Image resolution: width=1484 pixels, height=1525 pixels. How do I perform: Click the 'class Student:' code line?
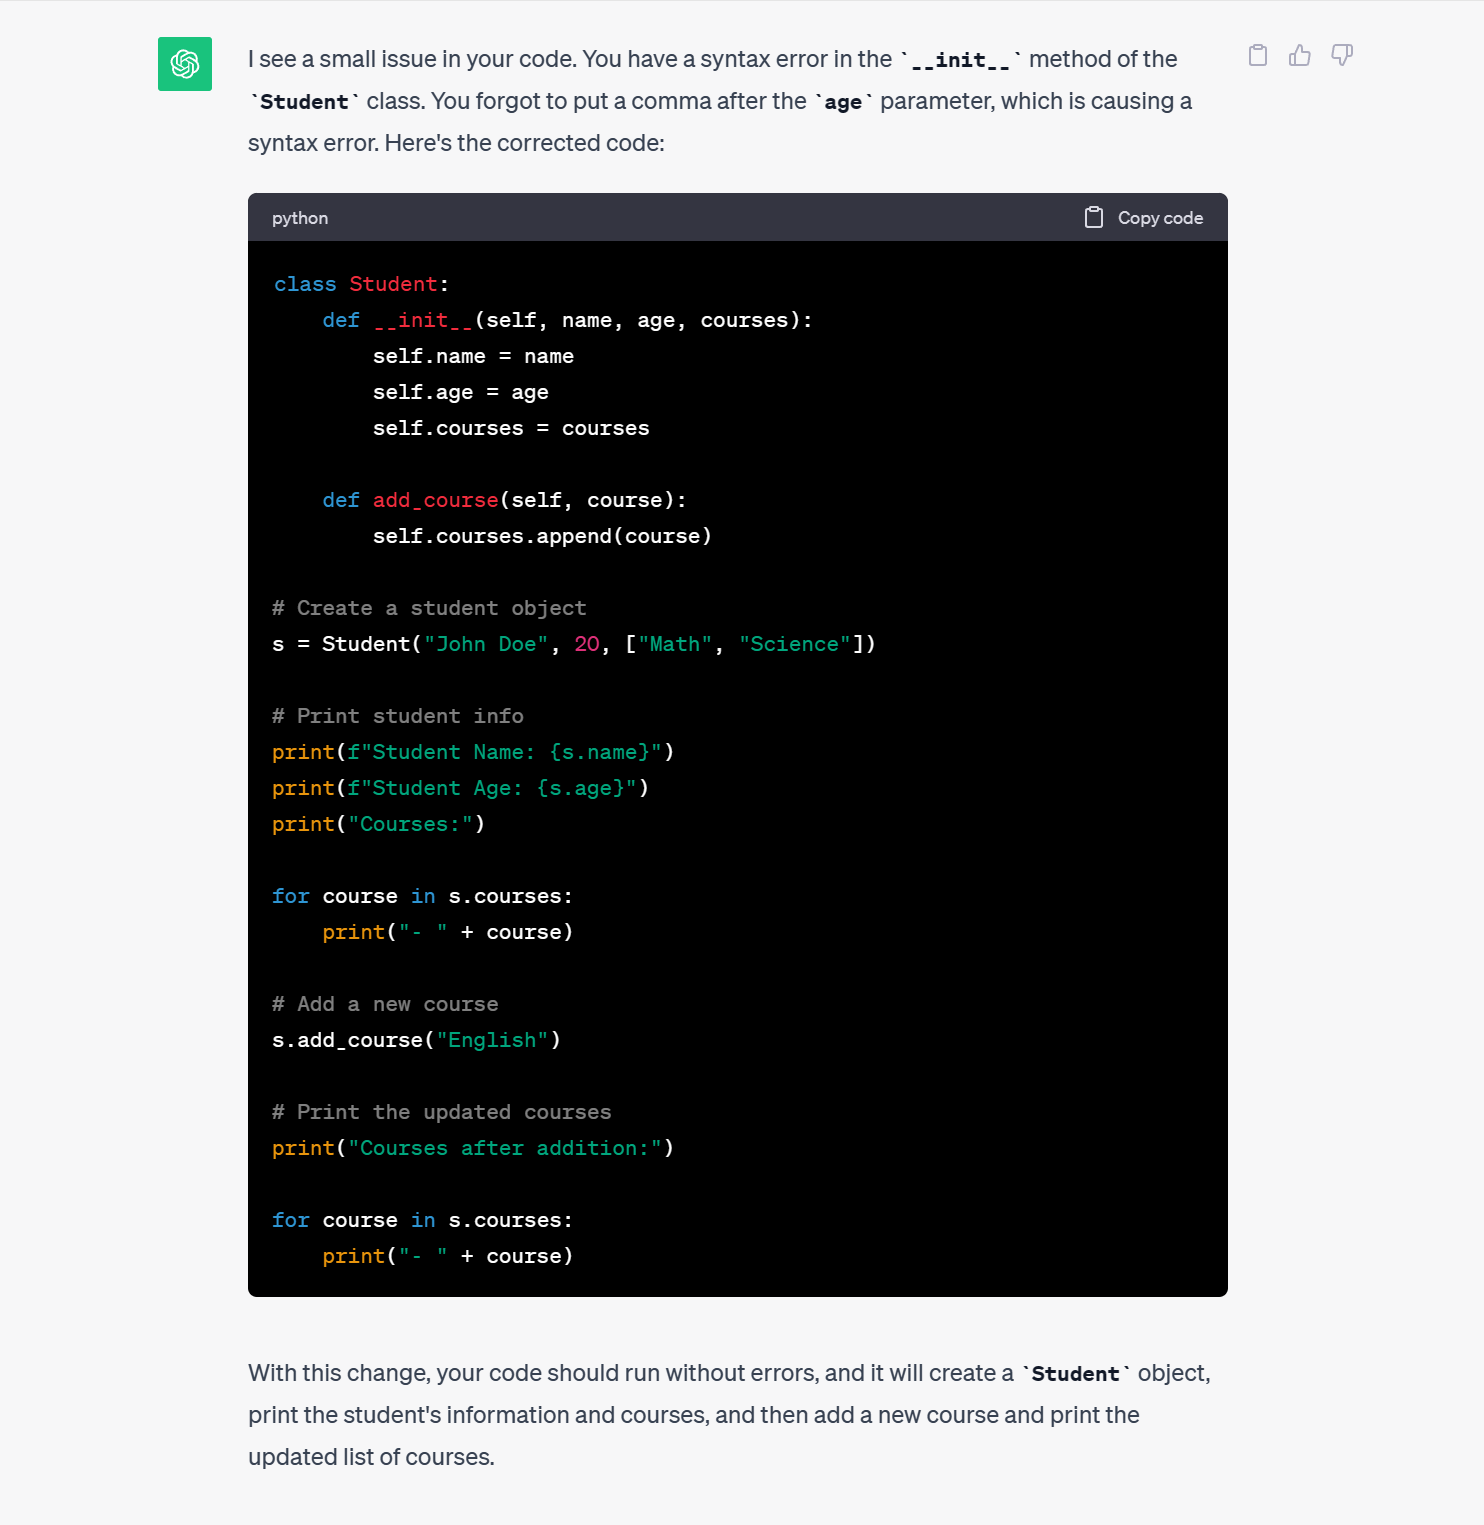point(362,284)
